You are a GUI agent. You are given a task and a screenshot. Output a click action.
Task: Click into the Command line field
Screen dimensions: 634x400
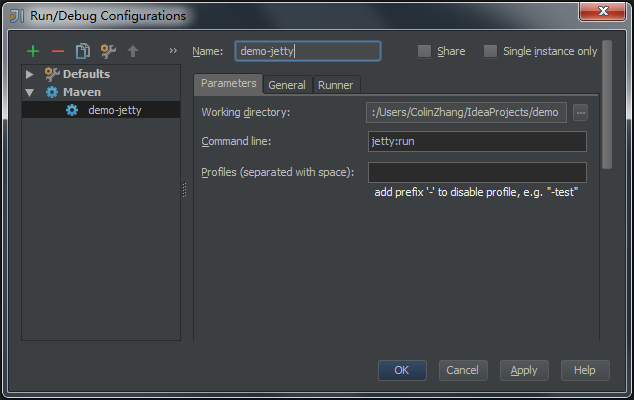click(477, 142)
